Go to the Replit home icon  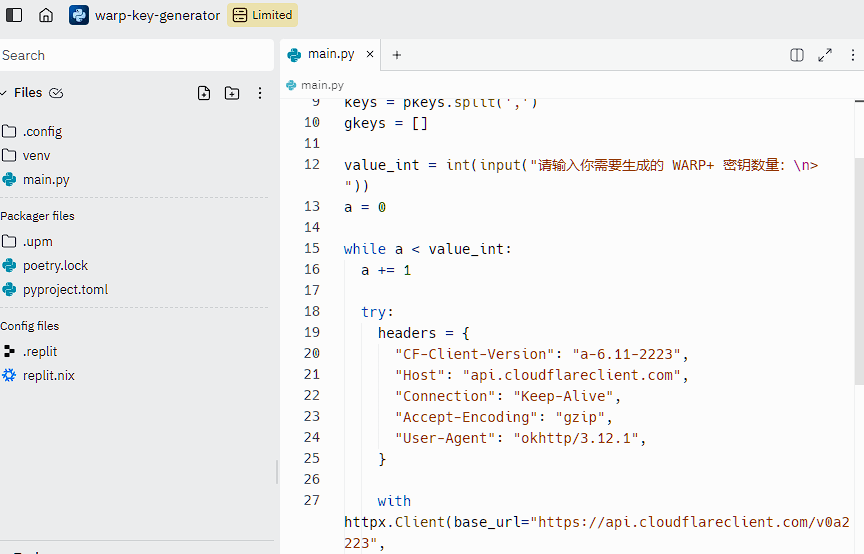[46, 15]
